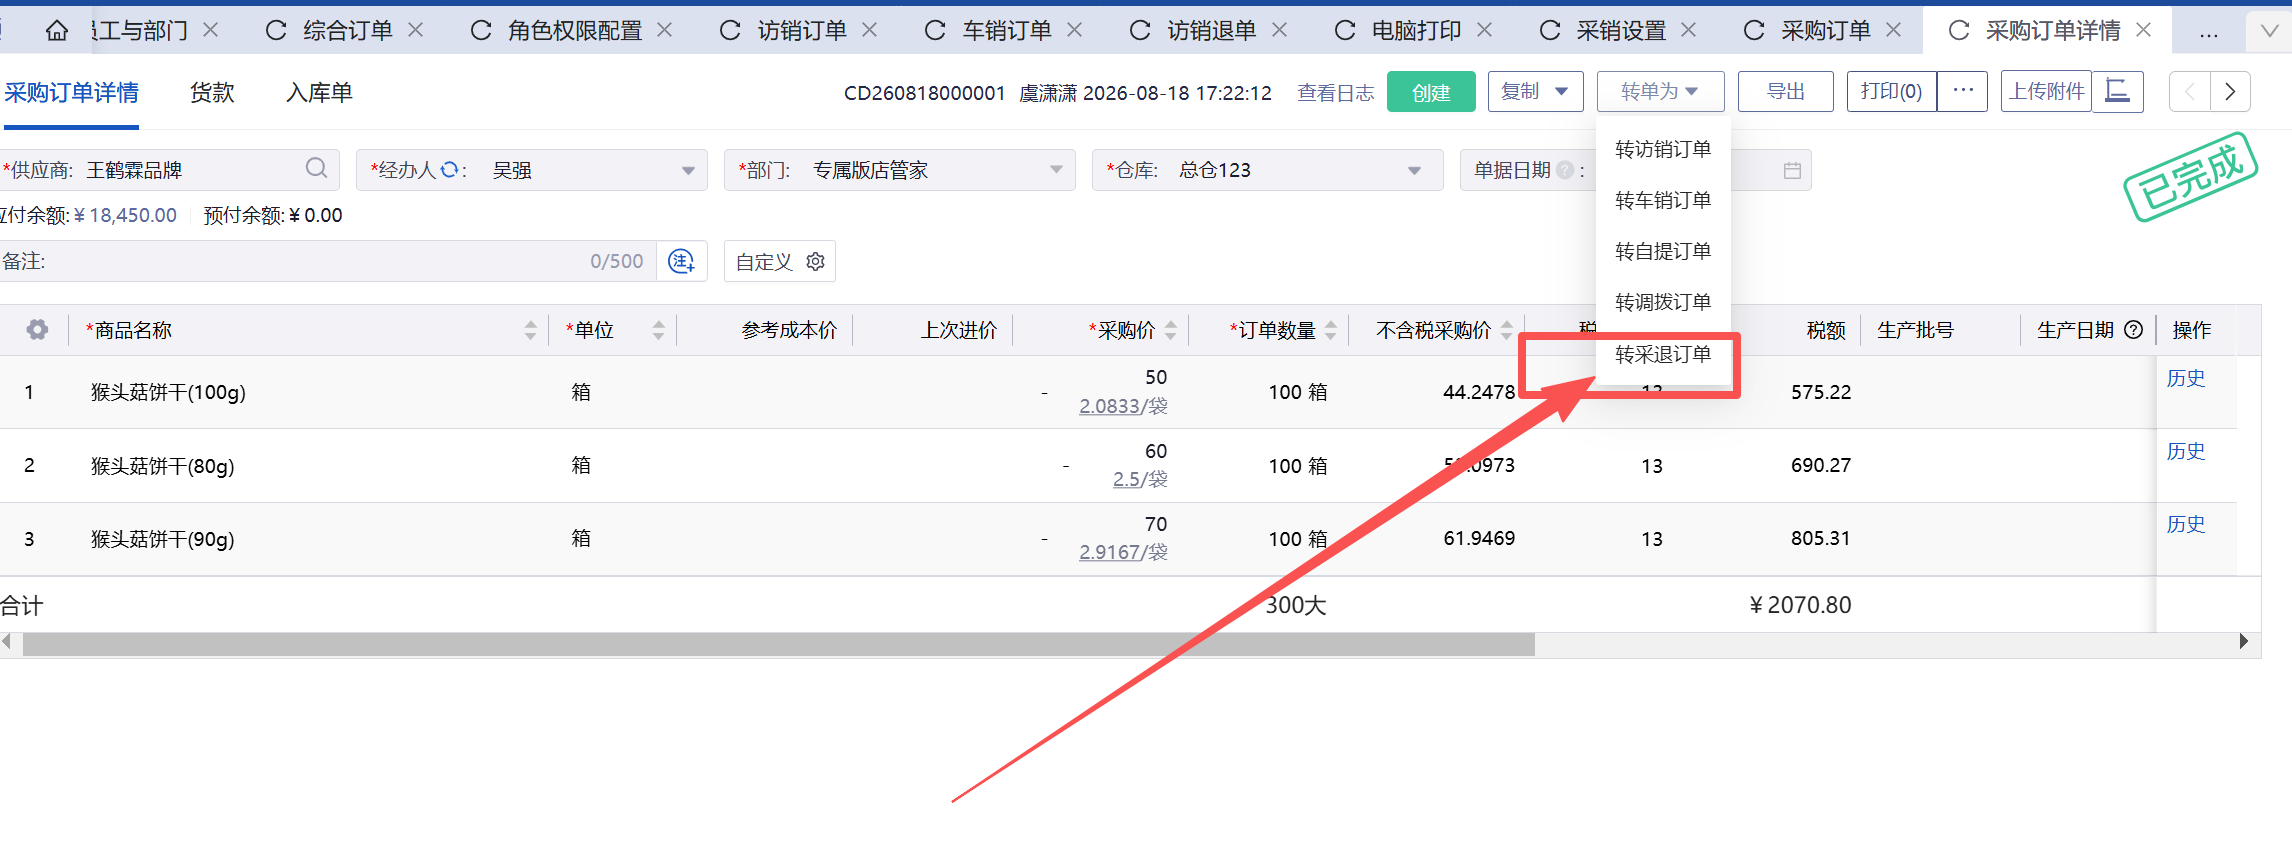The height and width of the screenshot is (848, 2292).
Task: Switch to the 角色权限配置 tab
Action: point(575,31)
